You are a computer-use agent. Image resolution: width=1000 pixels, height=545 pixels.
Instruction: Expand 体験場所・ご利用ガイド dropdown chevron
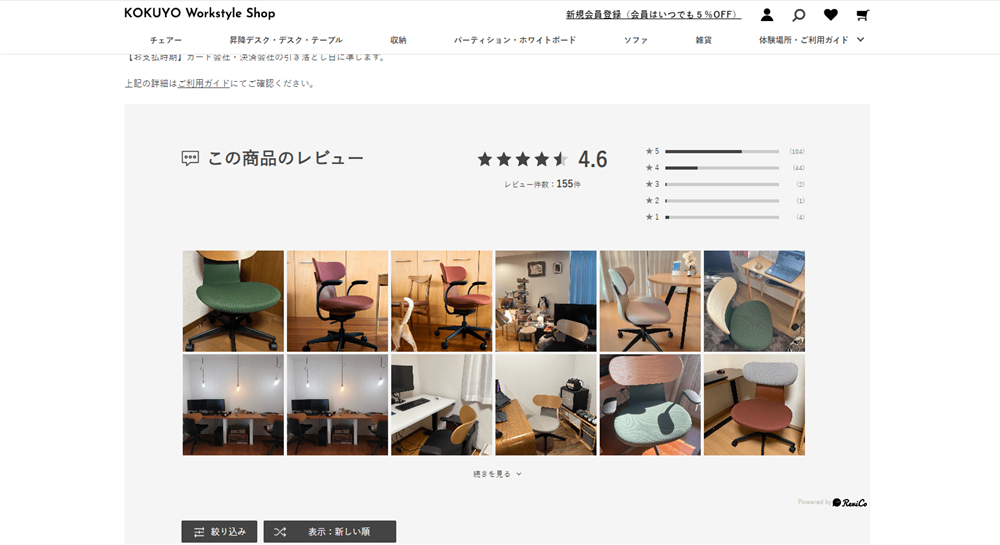860,40
